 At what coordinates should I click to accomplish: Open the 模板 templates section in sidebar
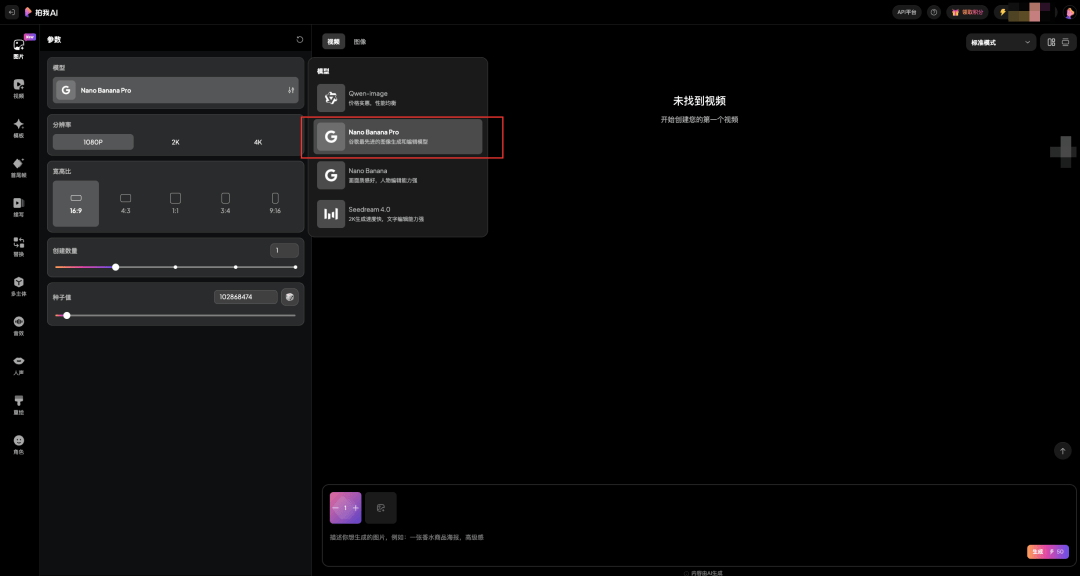[x=18, y=127]
